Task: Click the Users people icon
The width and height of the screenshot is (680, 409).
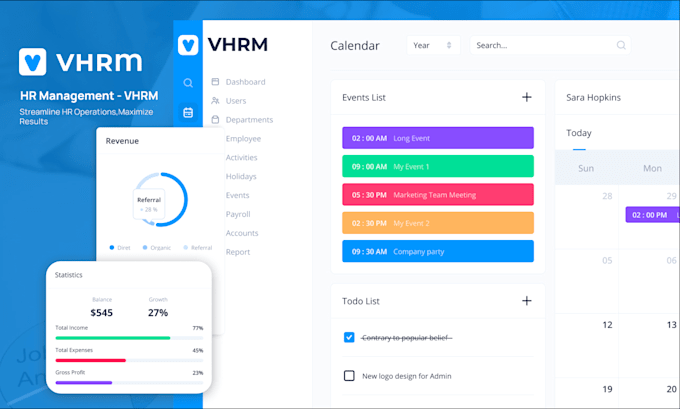Action: [x=215, y=101]
